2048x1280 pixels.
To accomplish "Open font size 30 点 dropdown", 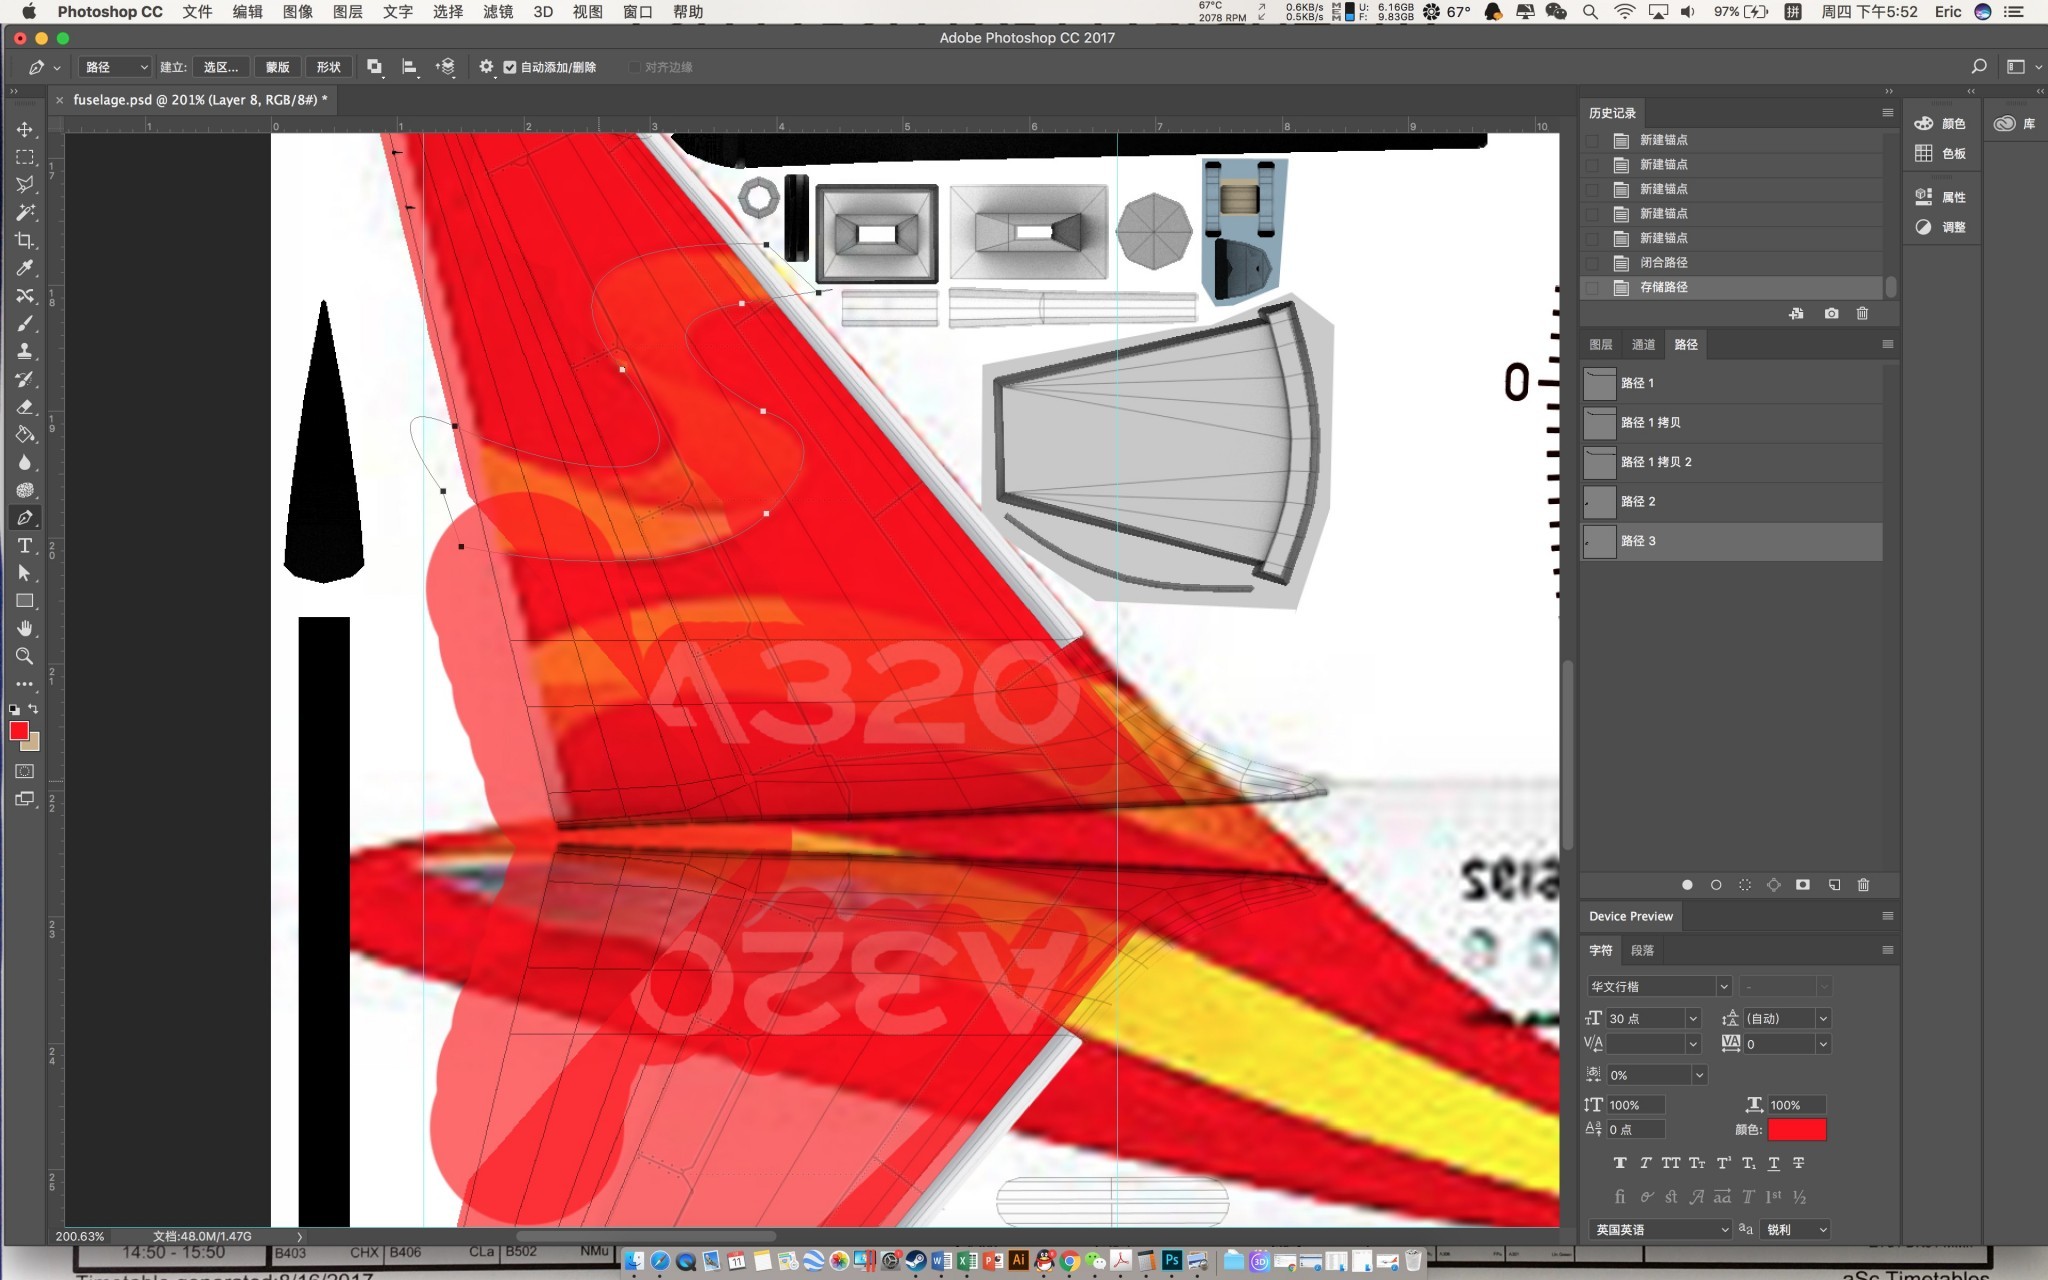I will (x=1693, y=1019).
